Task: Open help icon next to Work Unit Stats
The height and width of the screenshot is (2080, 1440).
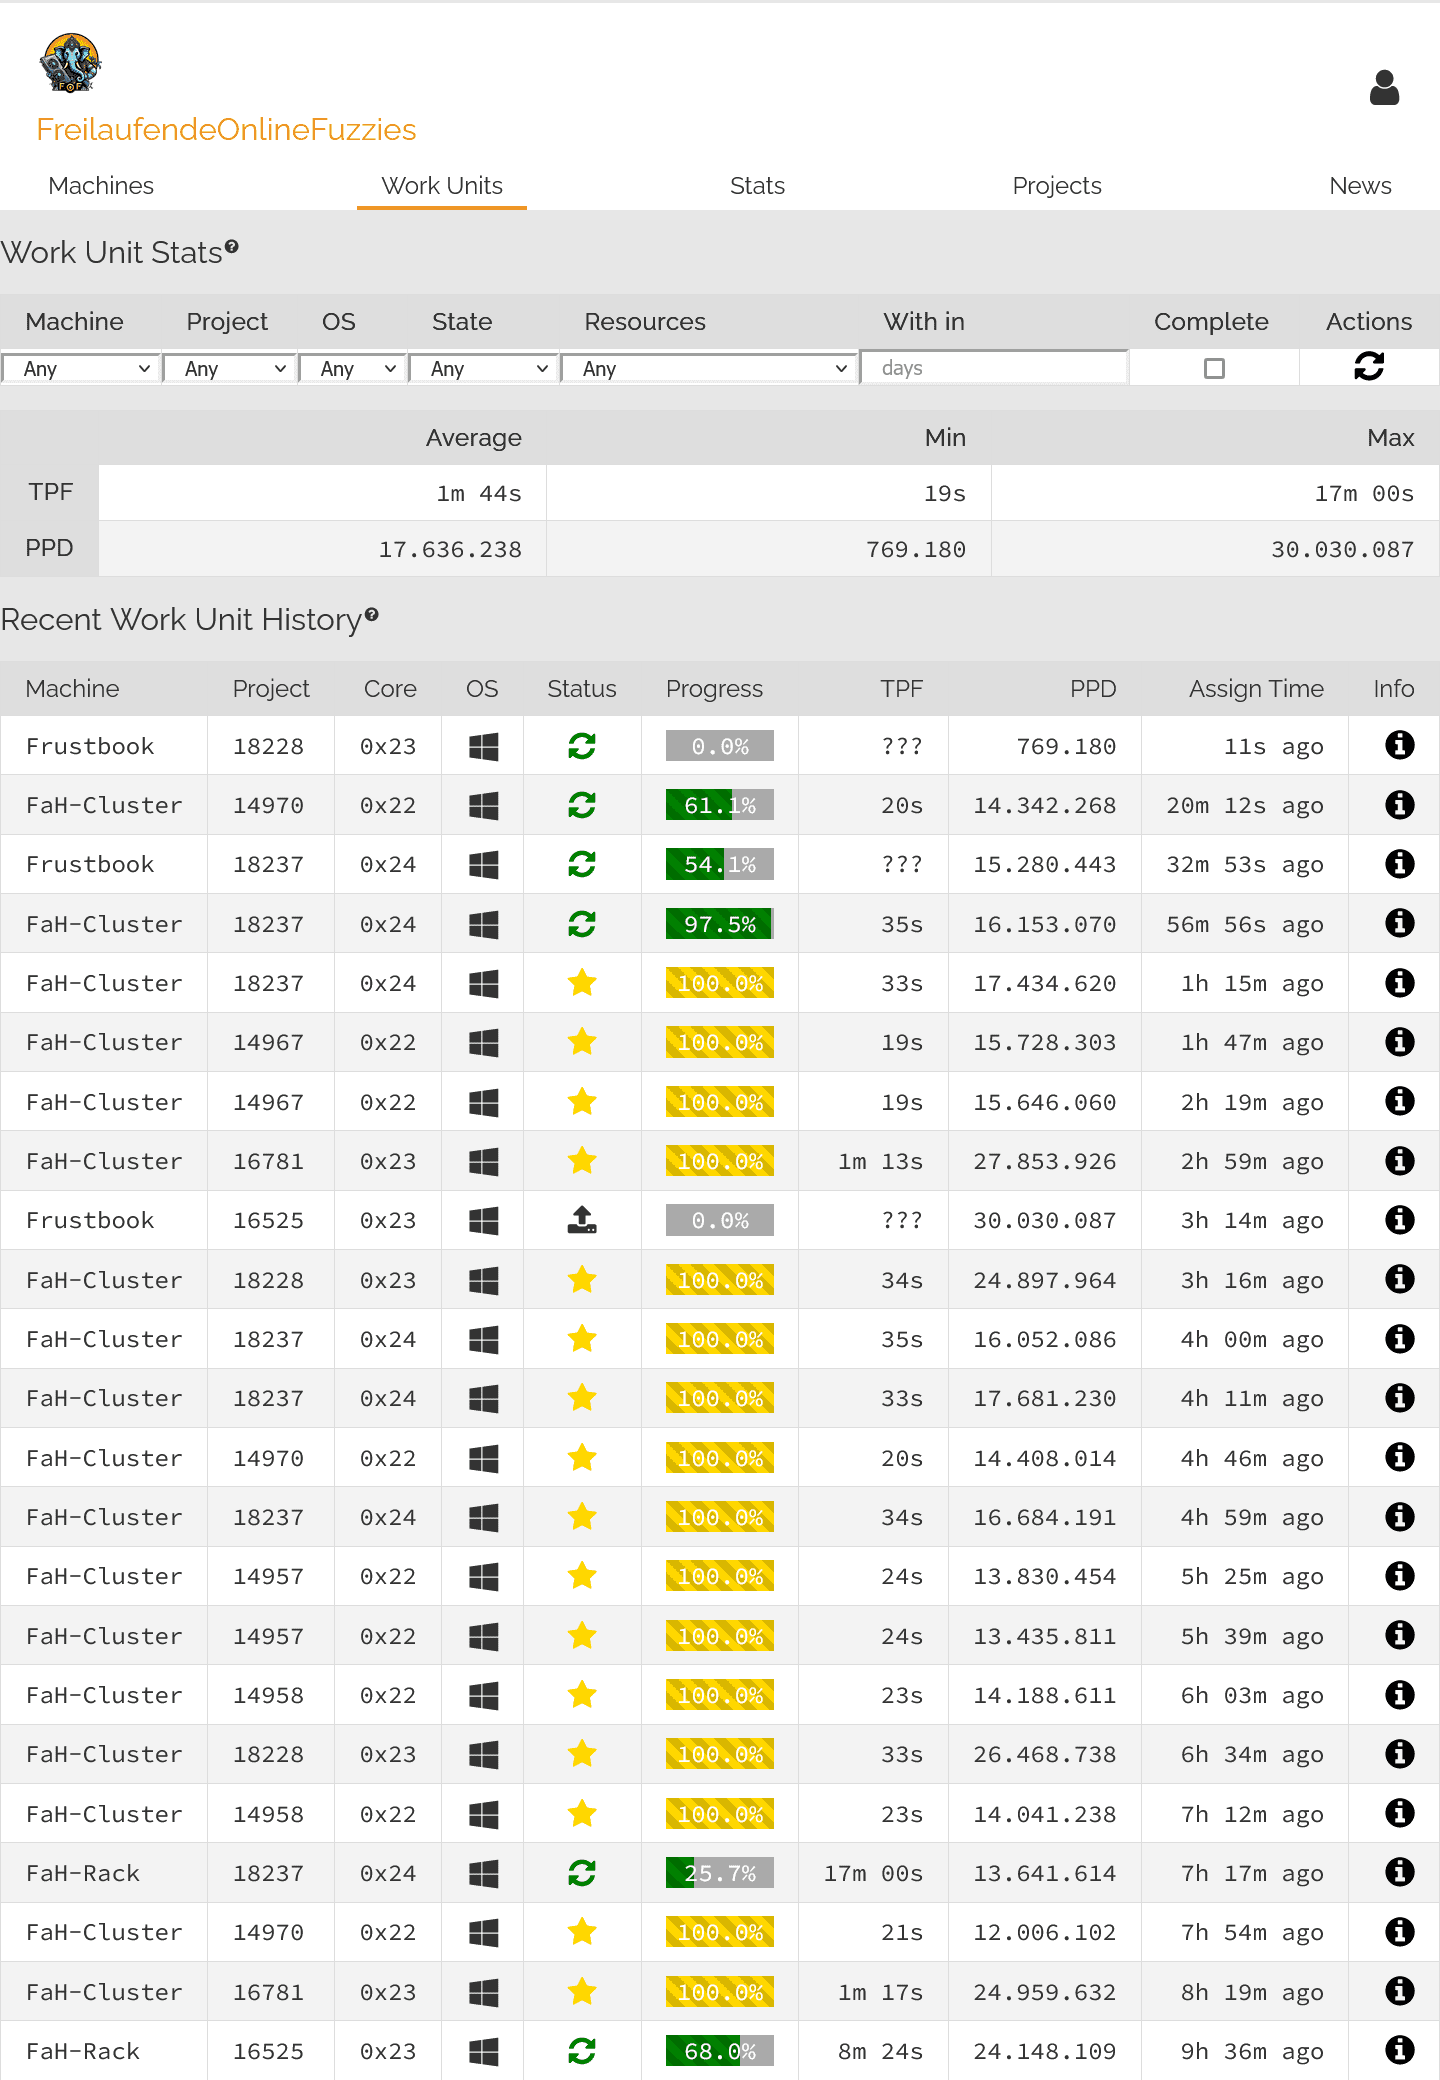Action: click(x=232, y=246)
